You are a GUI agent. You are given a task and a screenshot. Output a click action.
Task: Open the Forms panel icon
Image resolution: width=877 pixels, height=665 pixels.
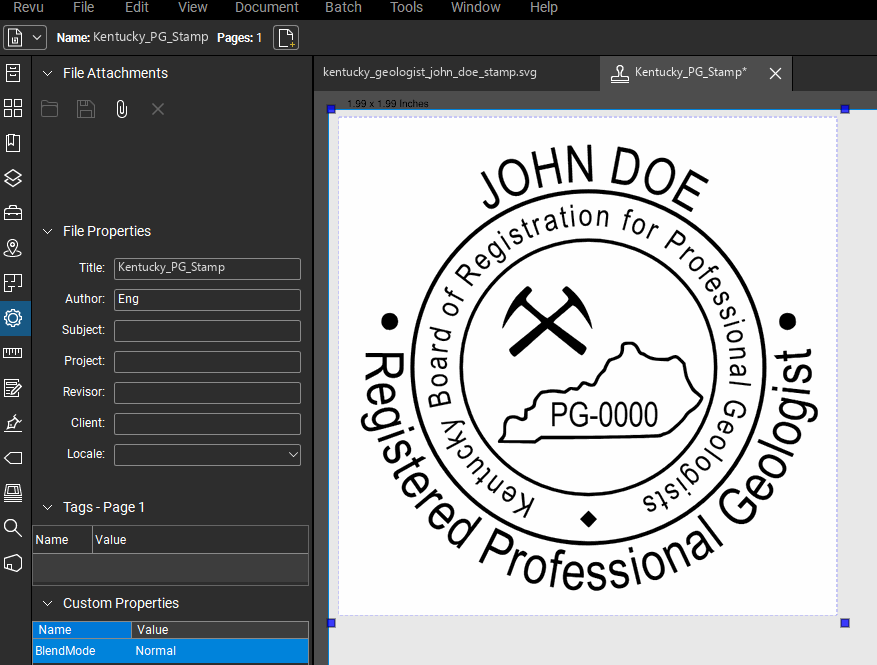pyautogui.click(x=13, y=388)
